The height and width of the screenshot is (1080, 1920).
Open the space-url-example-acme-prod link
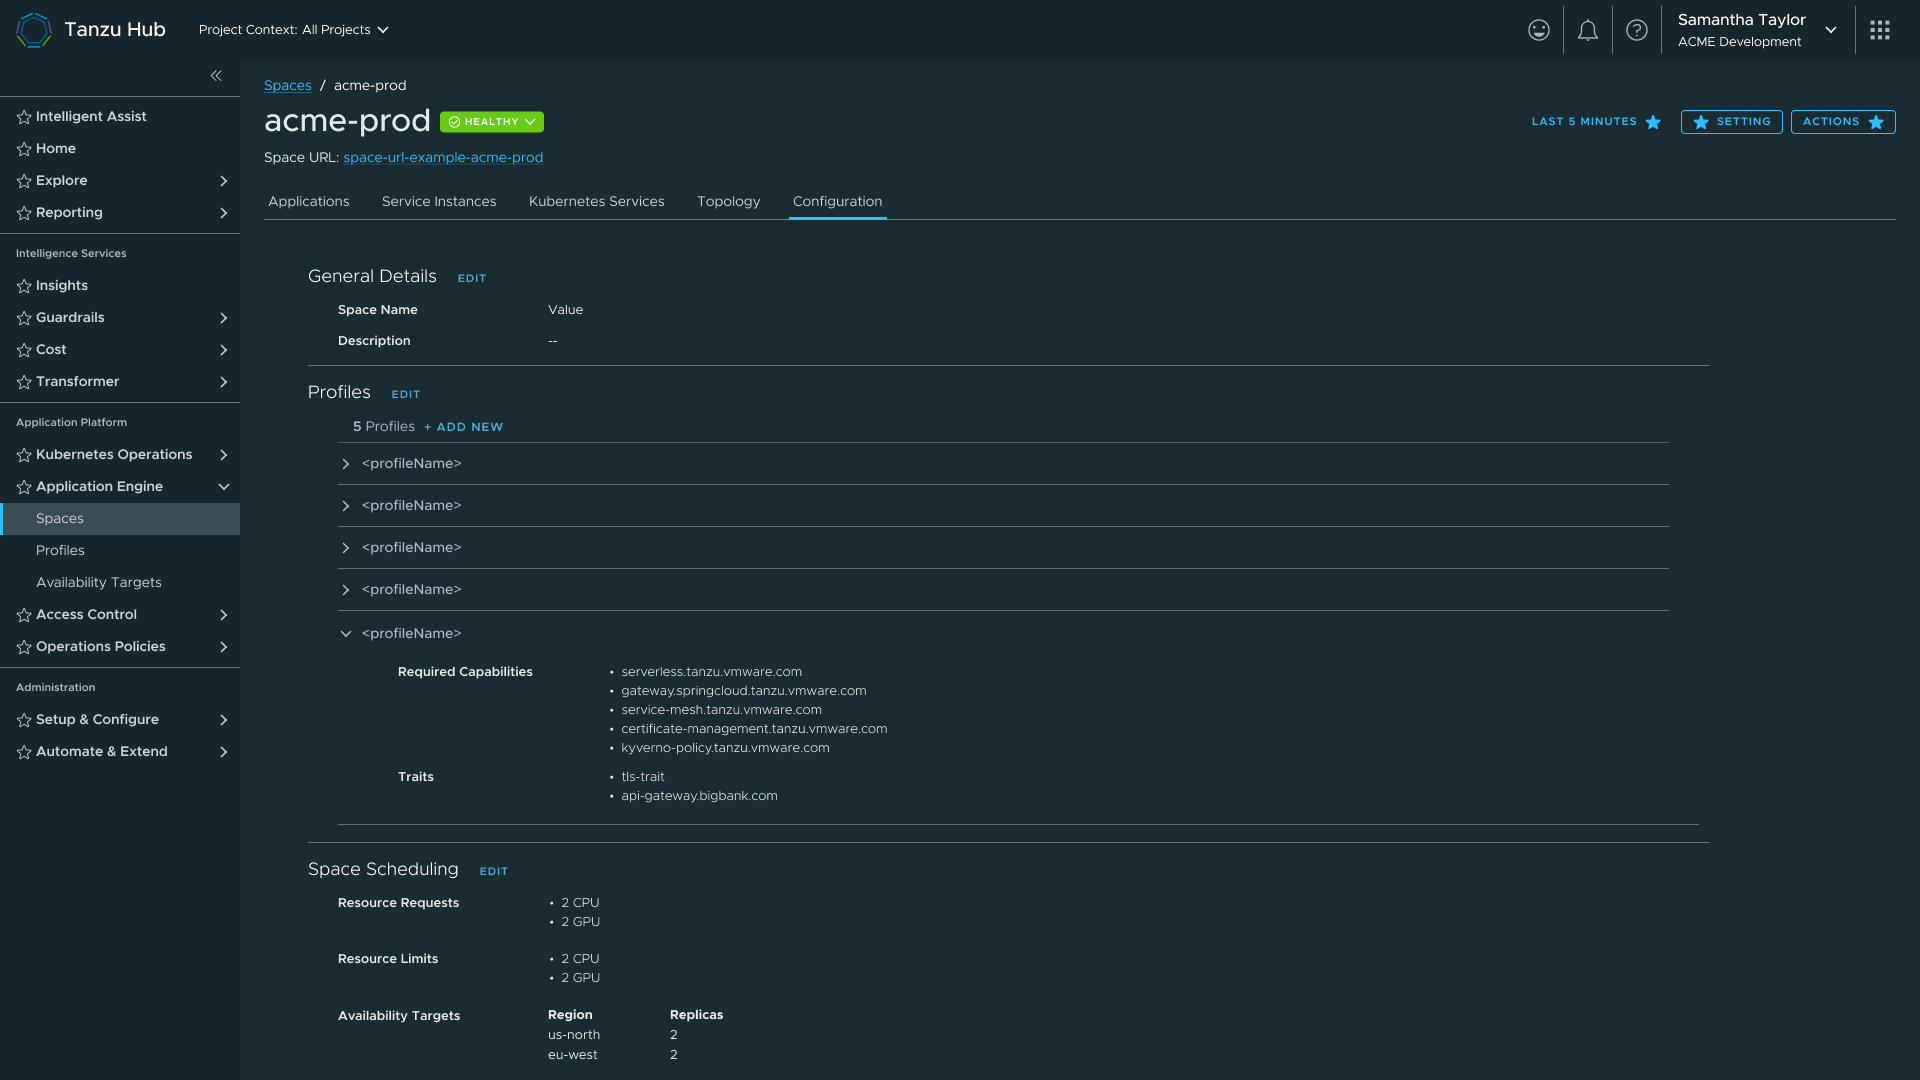(x=443, y=158)
